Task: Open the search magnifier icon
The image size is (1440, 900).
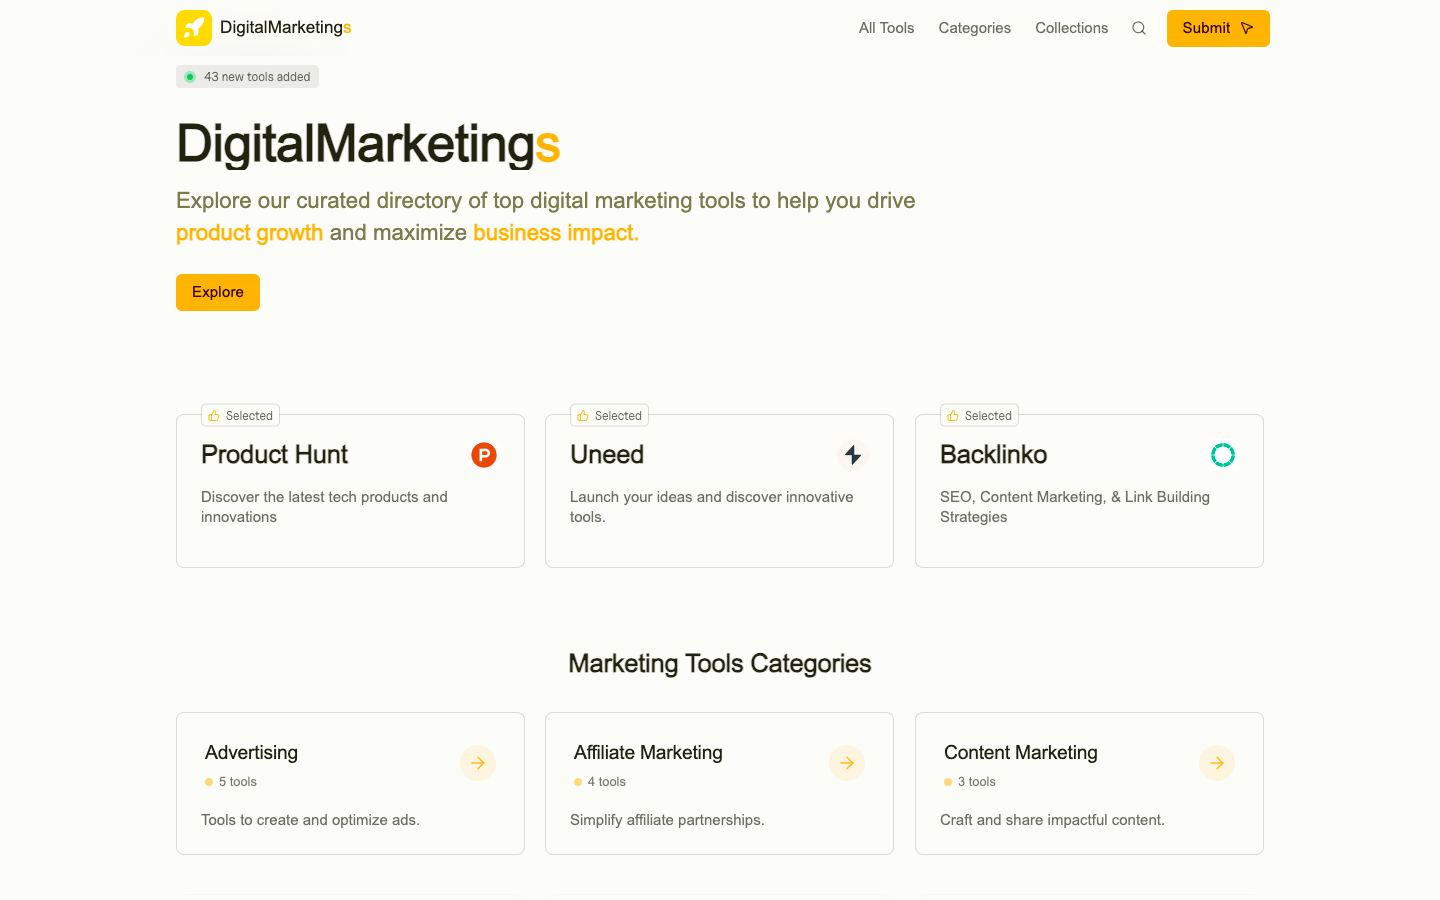Action: (x=1139, y=28)
